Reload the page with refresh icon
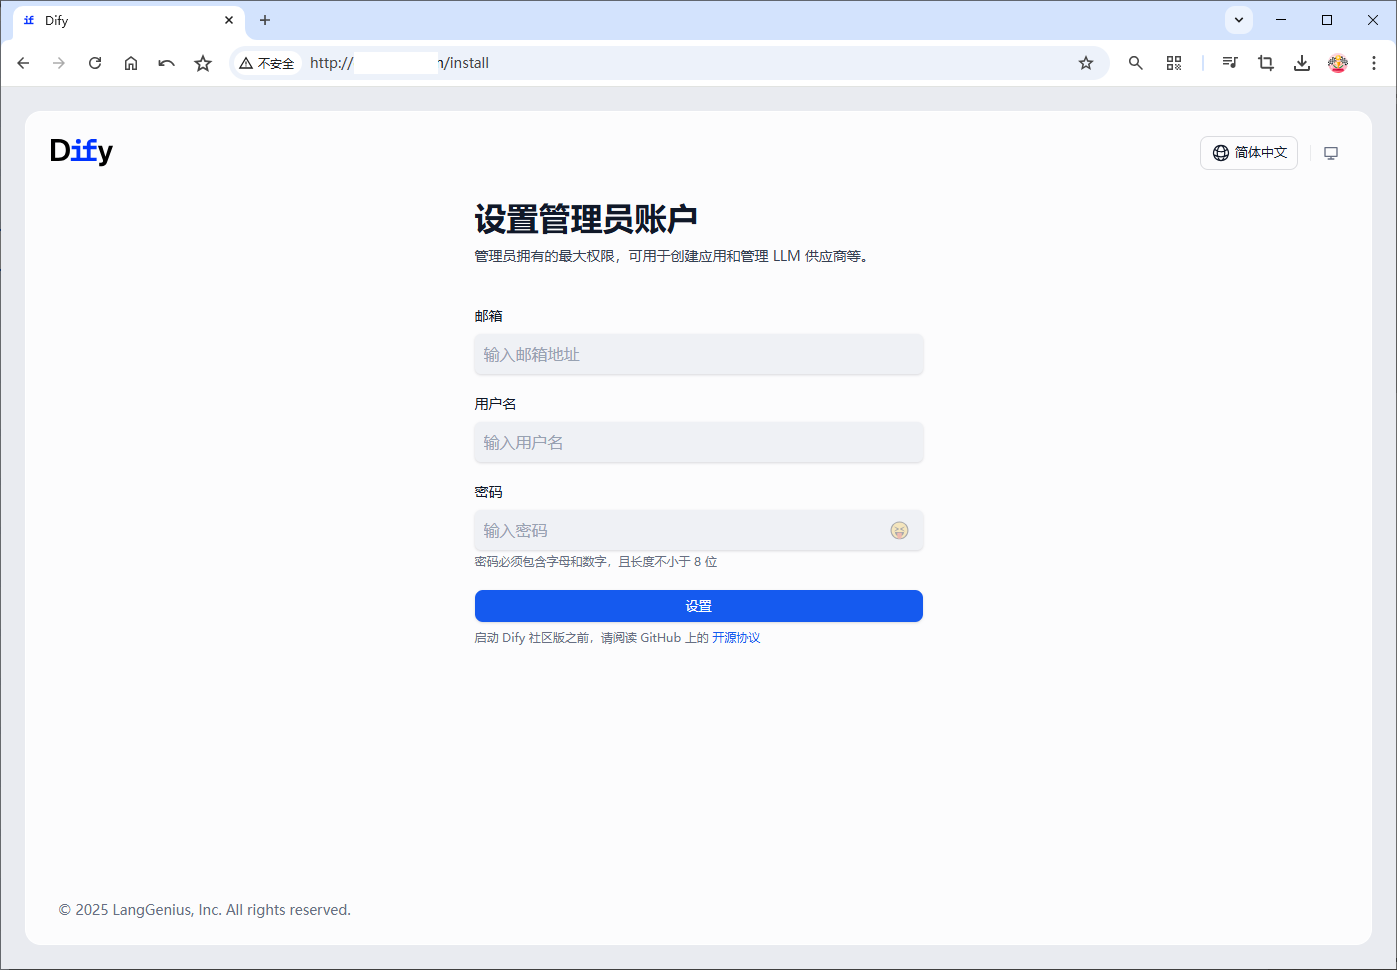This screenshot has height=970, width=1397. (95, 63)
